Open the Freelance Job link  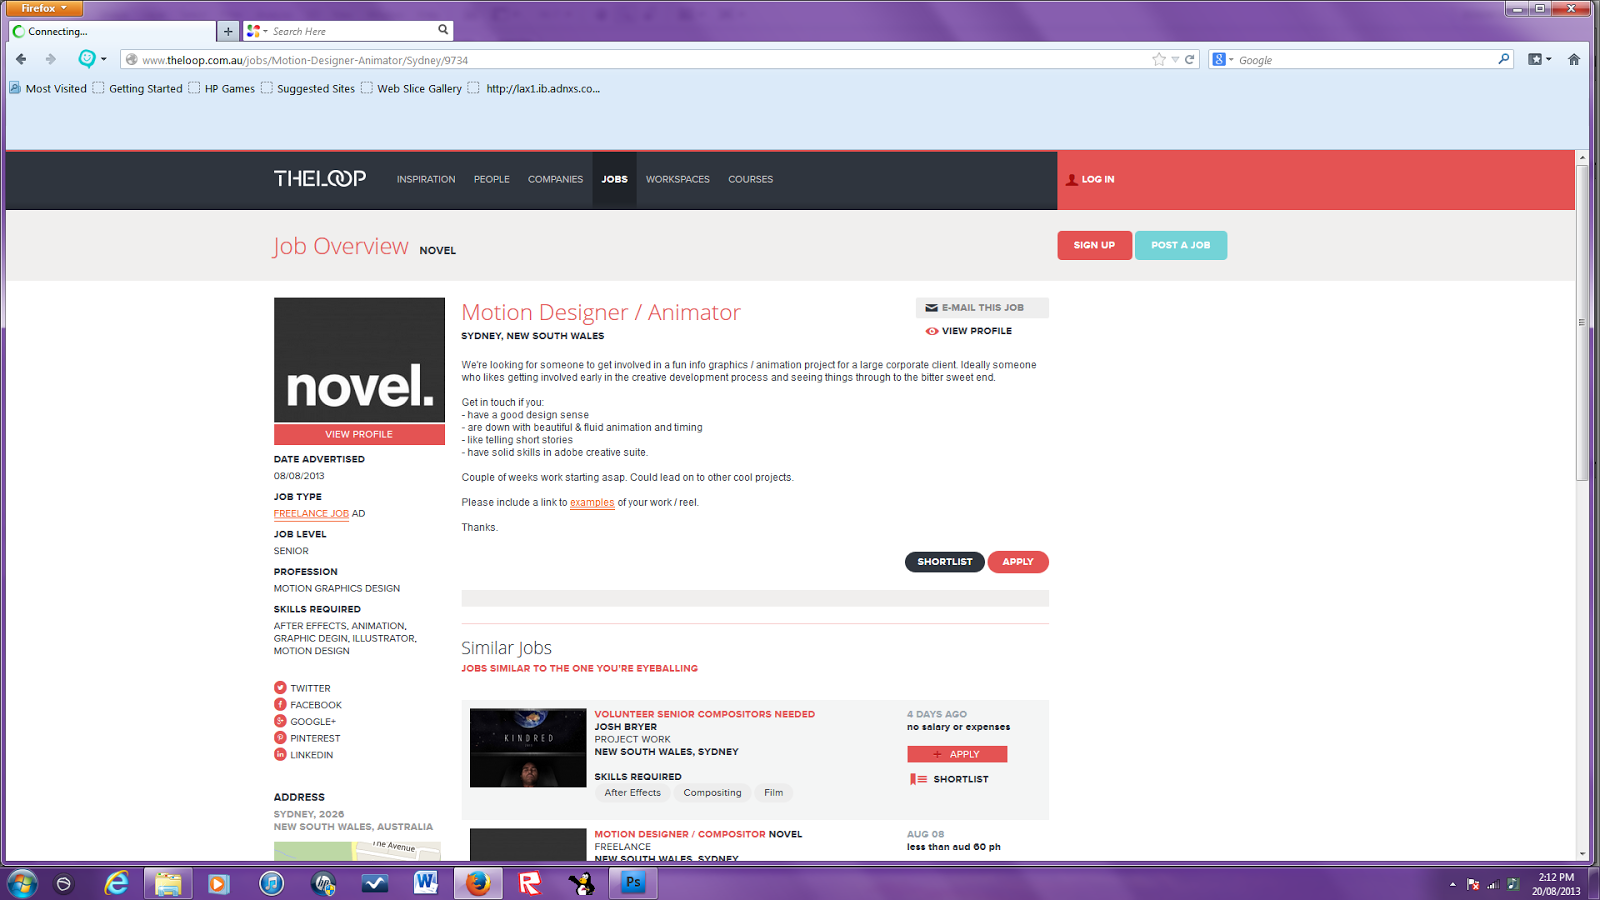311,514
